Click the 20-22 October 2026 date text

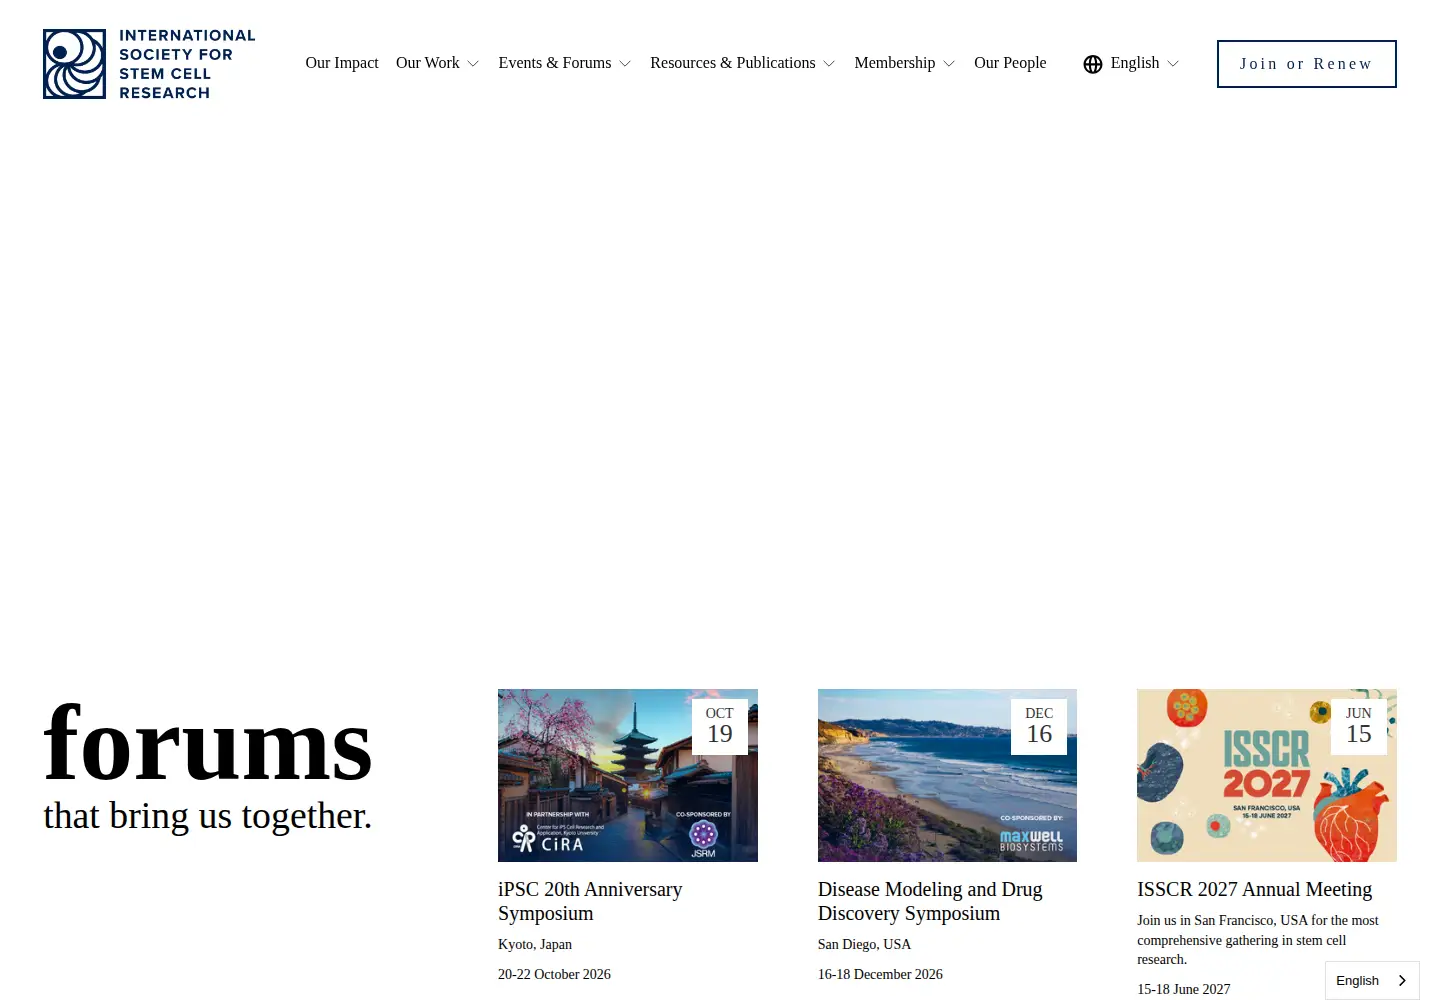[554, 974]
